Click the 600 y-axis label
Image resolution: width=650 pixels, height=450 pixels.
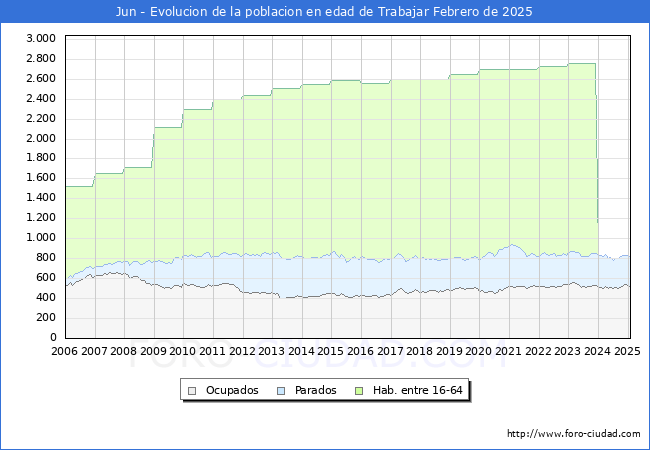46,277
